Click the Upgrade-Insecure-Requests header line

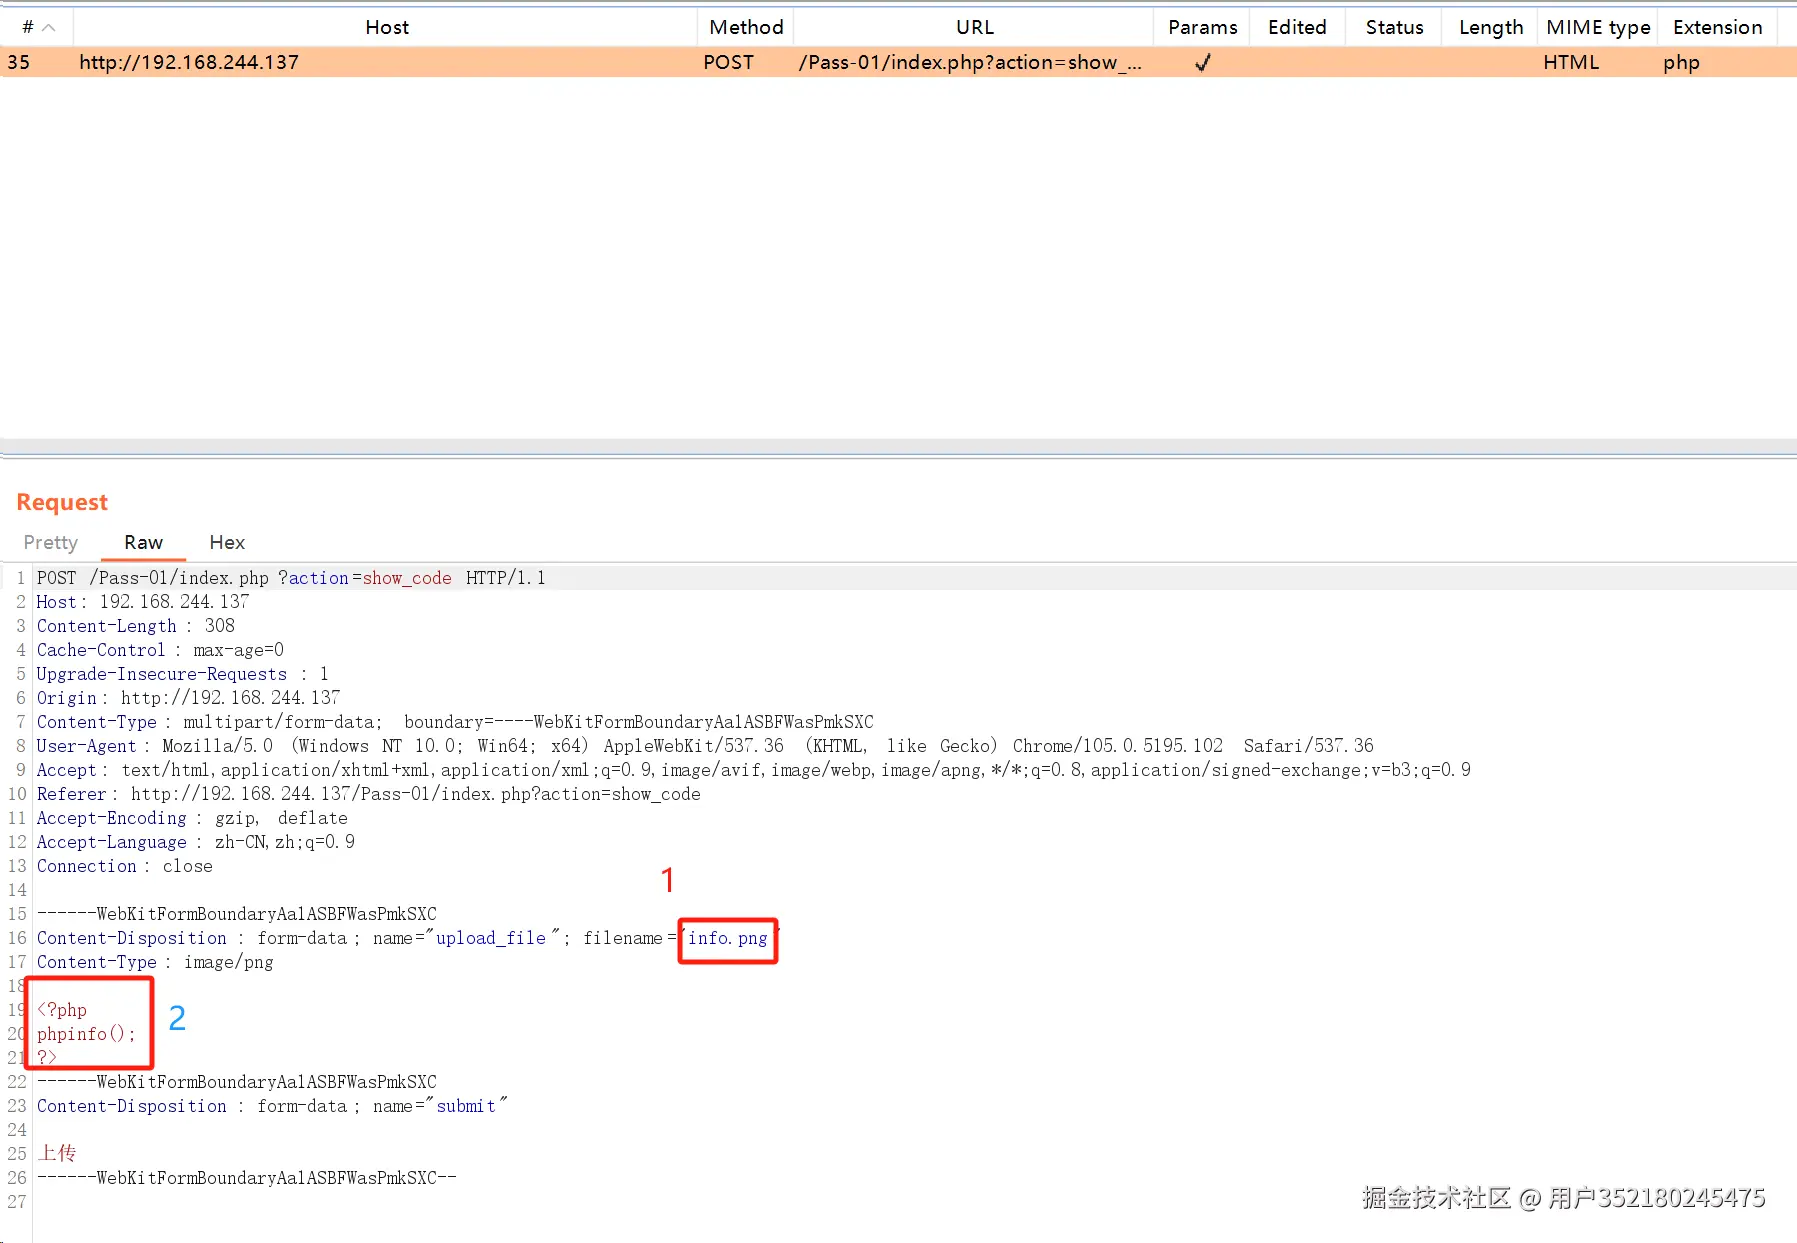coord(183,674)
